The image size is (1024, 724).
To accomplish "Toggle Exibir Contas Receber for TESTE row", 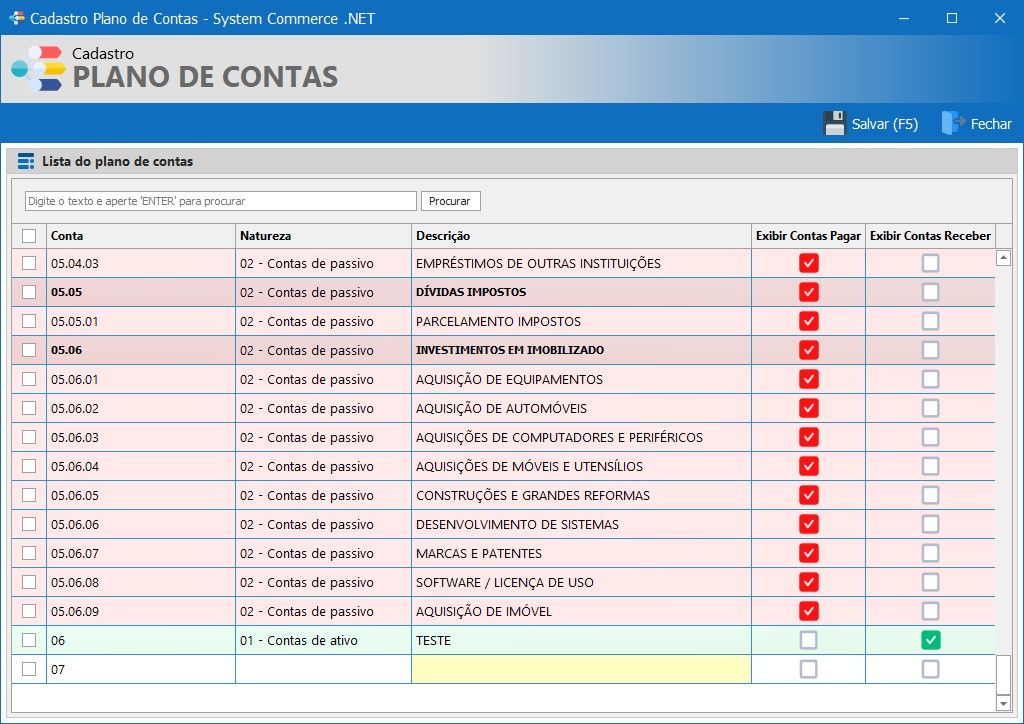I will pos(930,640).
